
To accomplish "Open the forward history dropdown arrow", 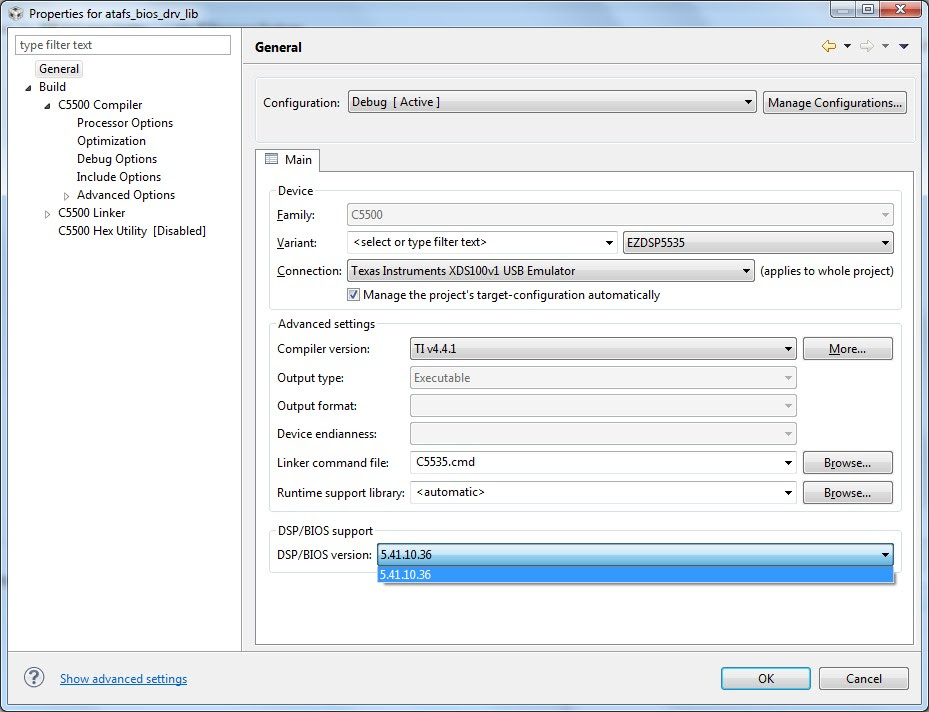I will pos(885,46).
